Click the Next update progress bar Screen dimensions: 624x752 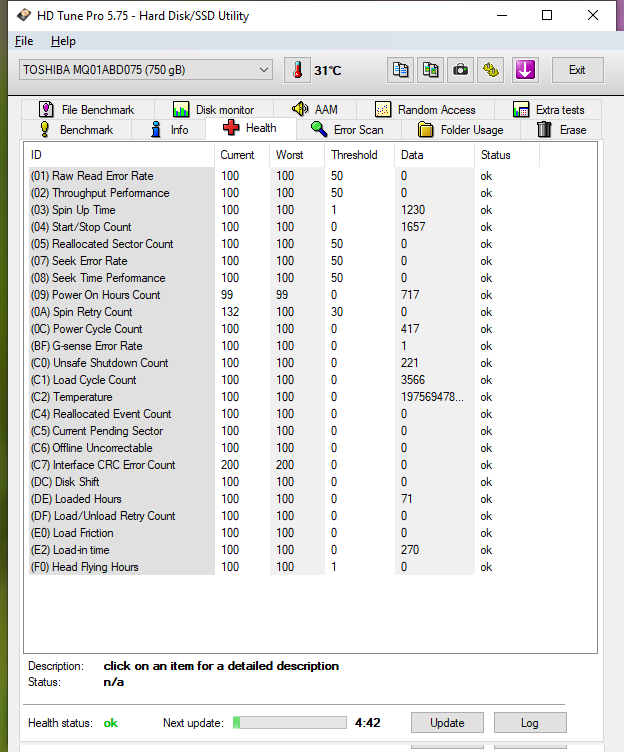pos(290,723)
